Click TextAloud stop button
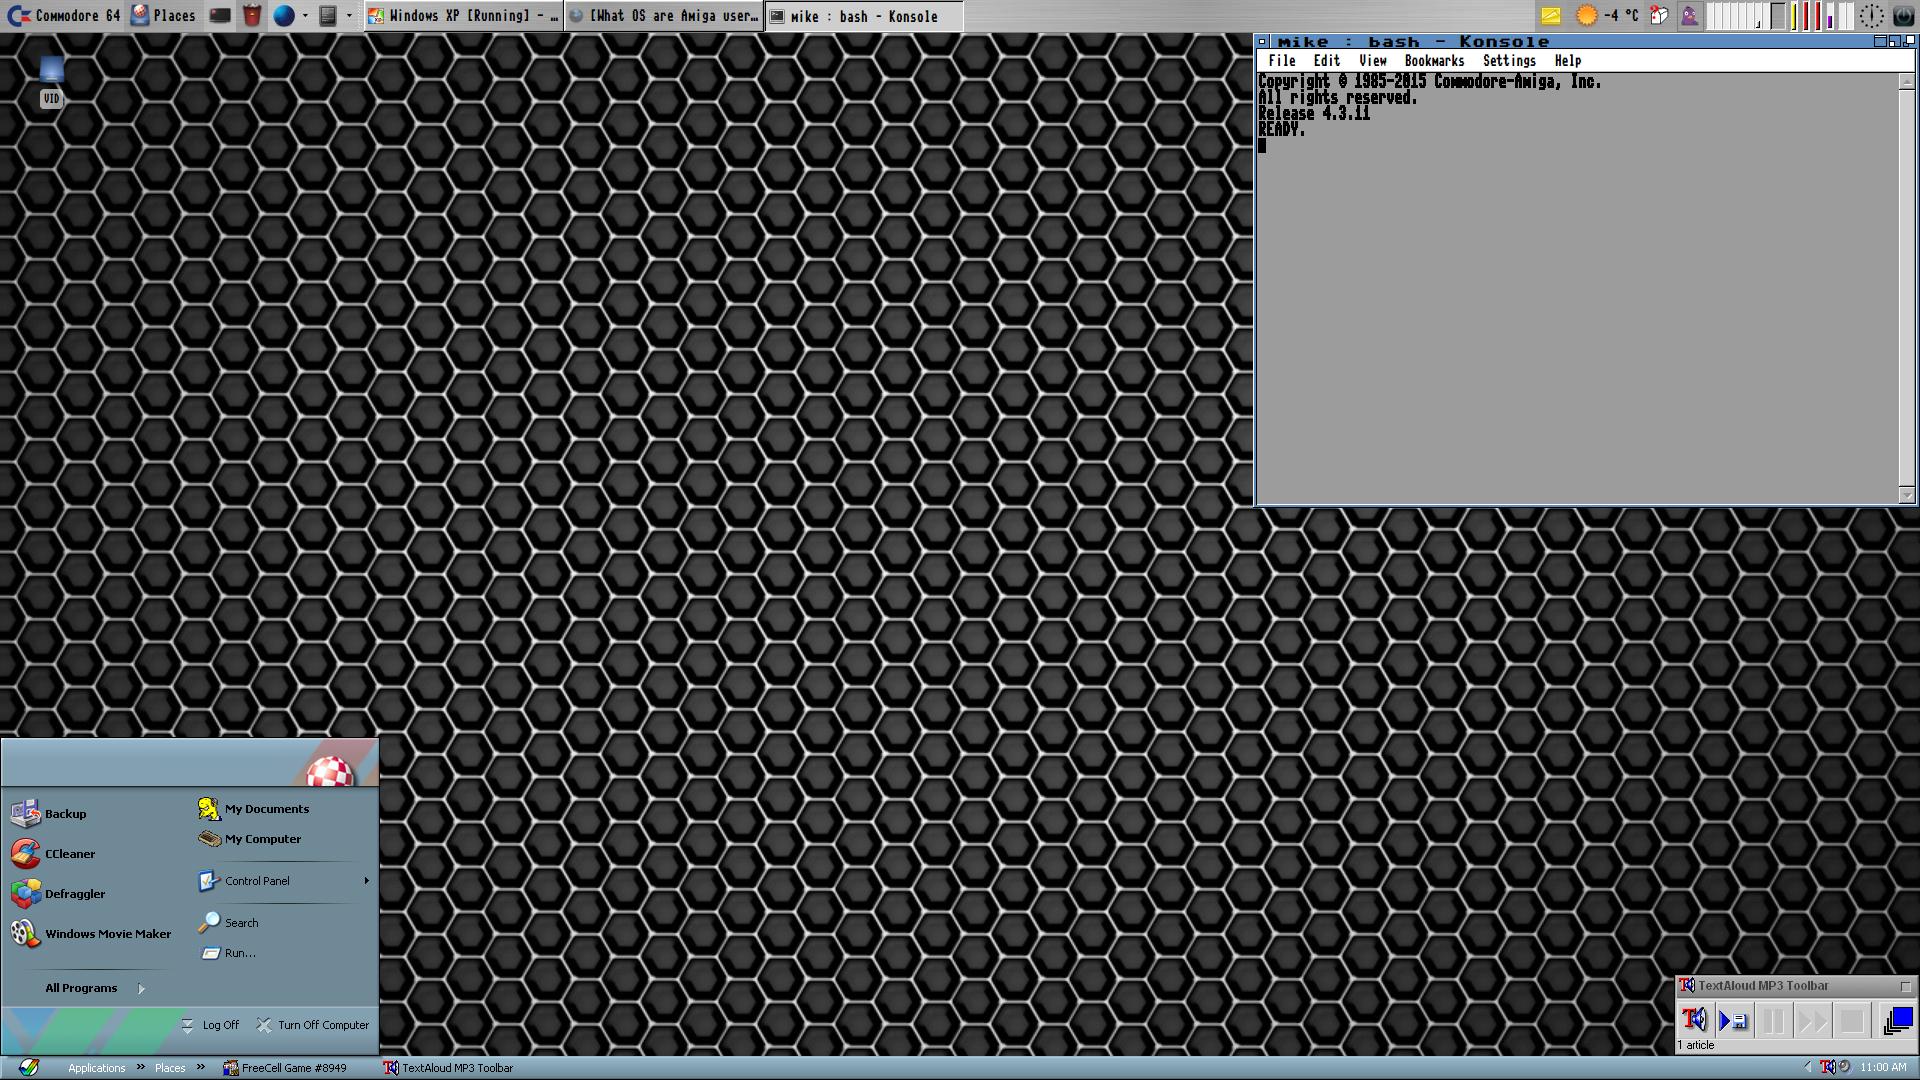Viewport: 1920px width, 1080px height. pos(1851,1020)
